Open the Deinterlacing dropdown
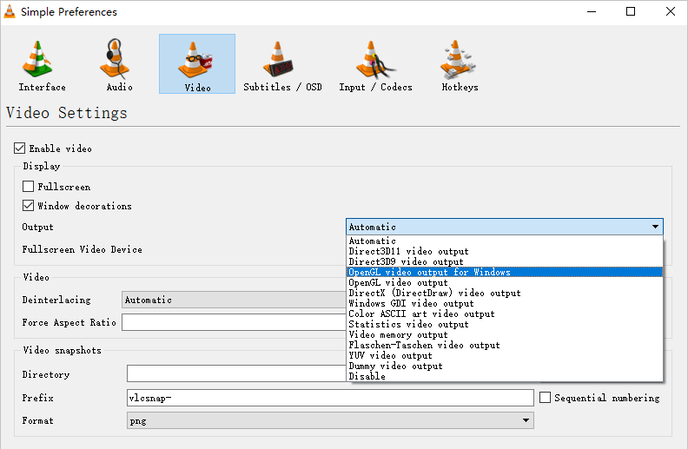The image size is (688, 449). (x=234, y=300)
